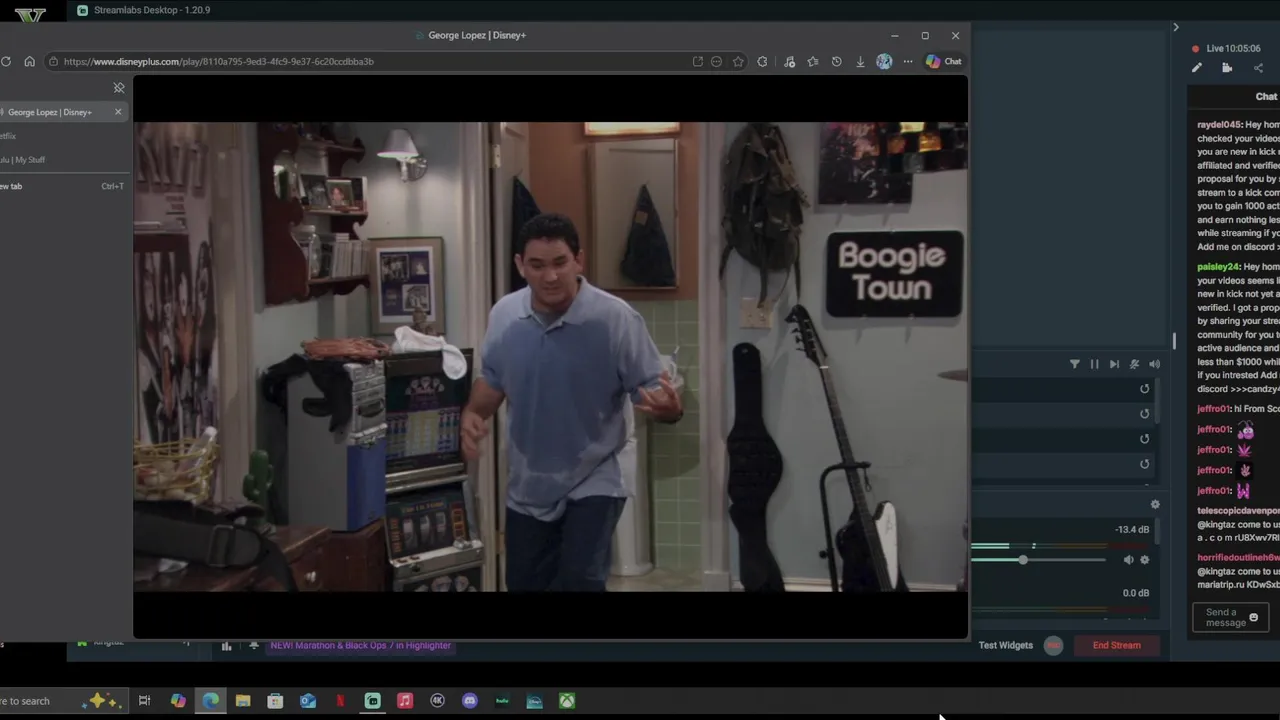This screenshot has width=1280, height=720.
Task: Unpin the vertical tabs pane
Action: [119, 88]
